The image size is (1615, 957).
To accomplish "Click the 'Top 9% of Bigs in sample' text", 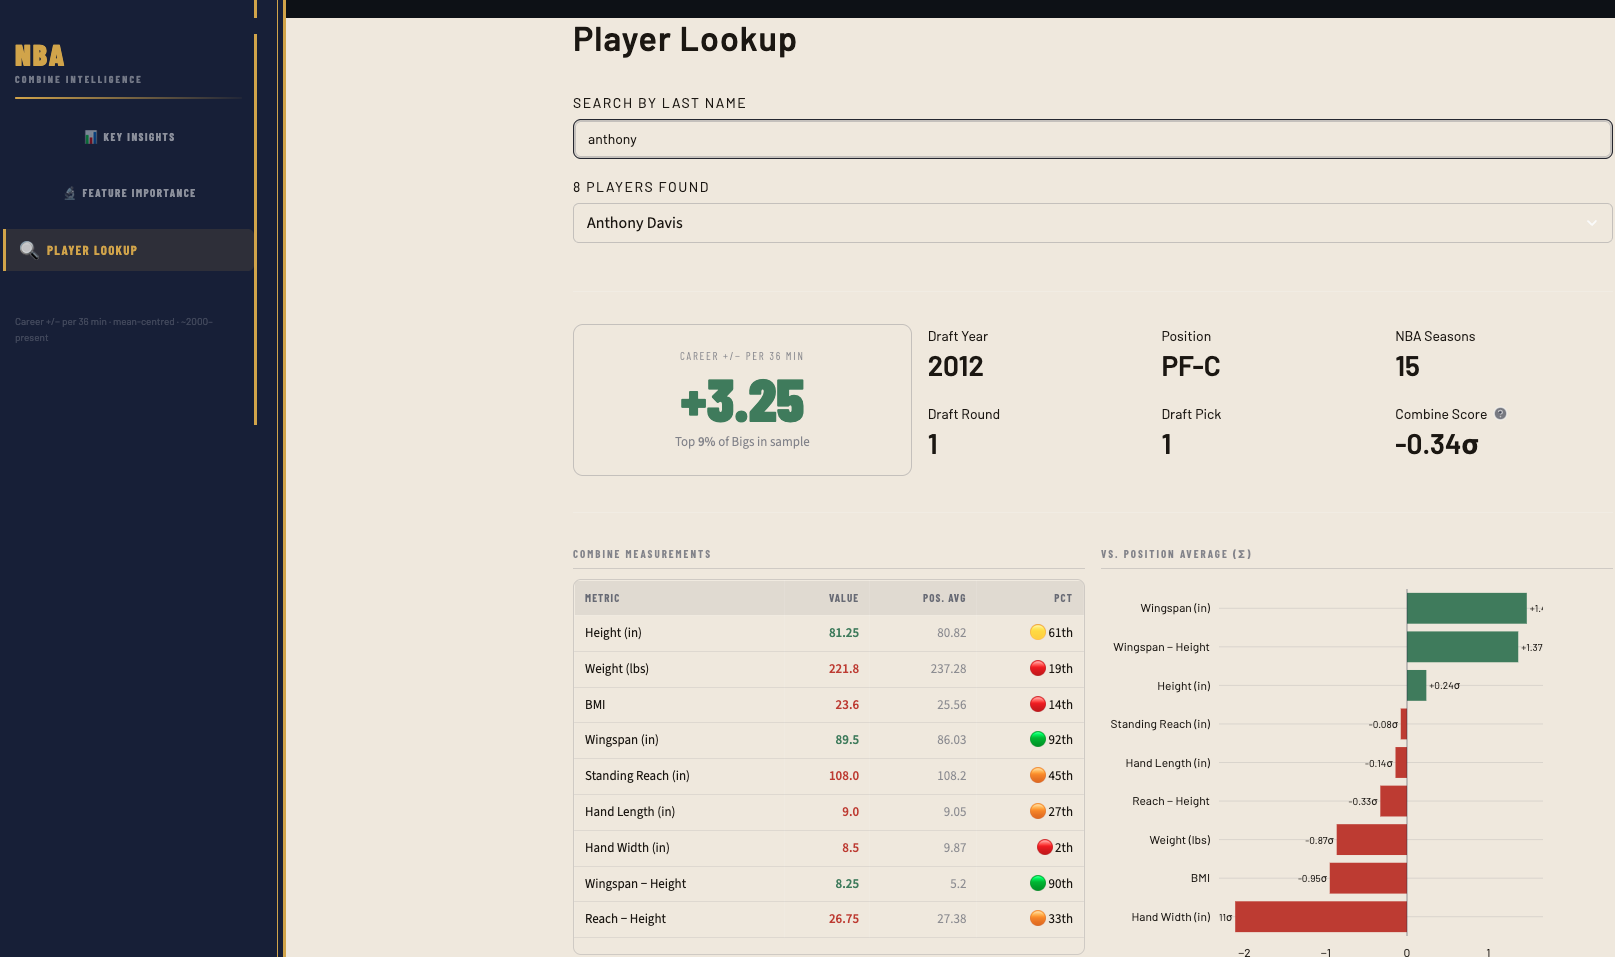I will tap(742, 442).
